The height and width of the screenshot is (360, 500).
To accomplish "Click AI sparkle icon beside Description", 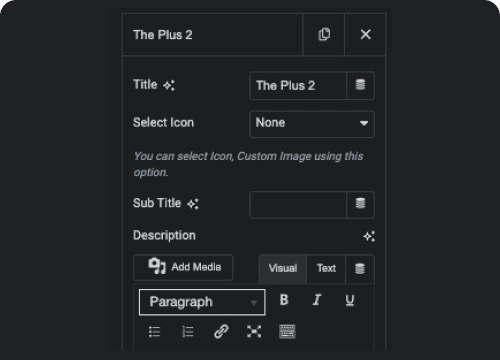I will [x=369, y=236].
